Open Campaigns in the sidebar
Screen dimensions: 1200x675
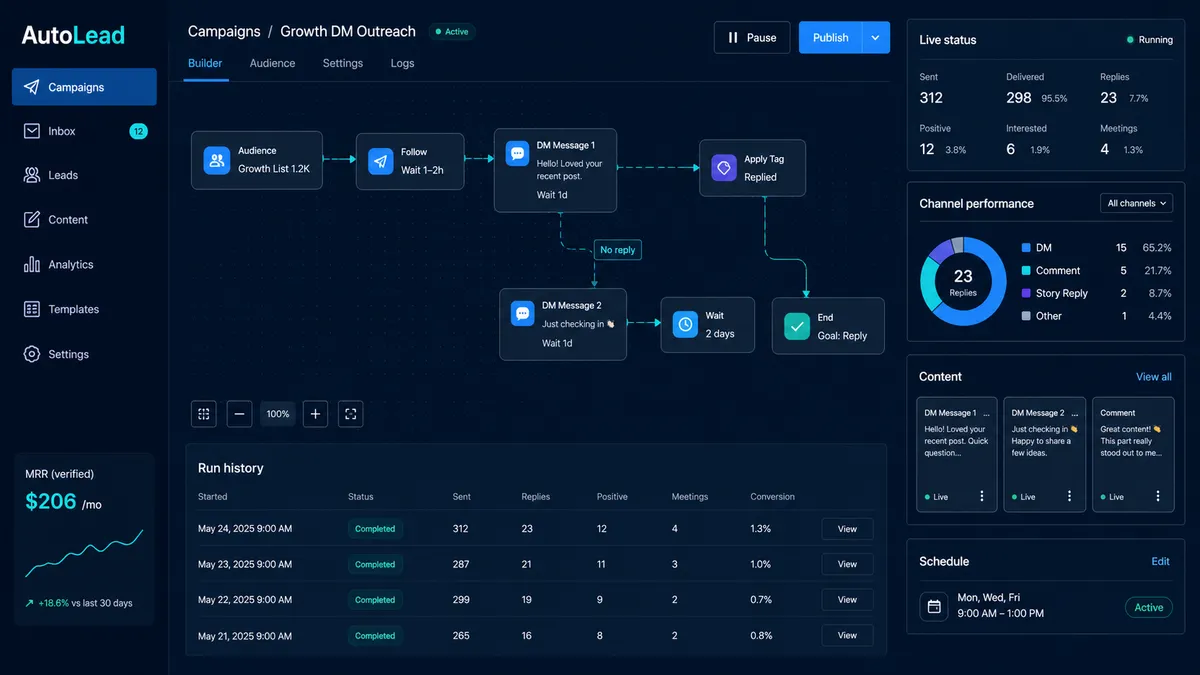click(84, 87)
